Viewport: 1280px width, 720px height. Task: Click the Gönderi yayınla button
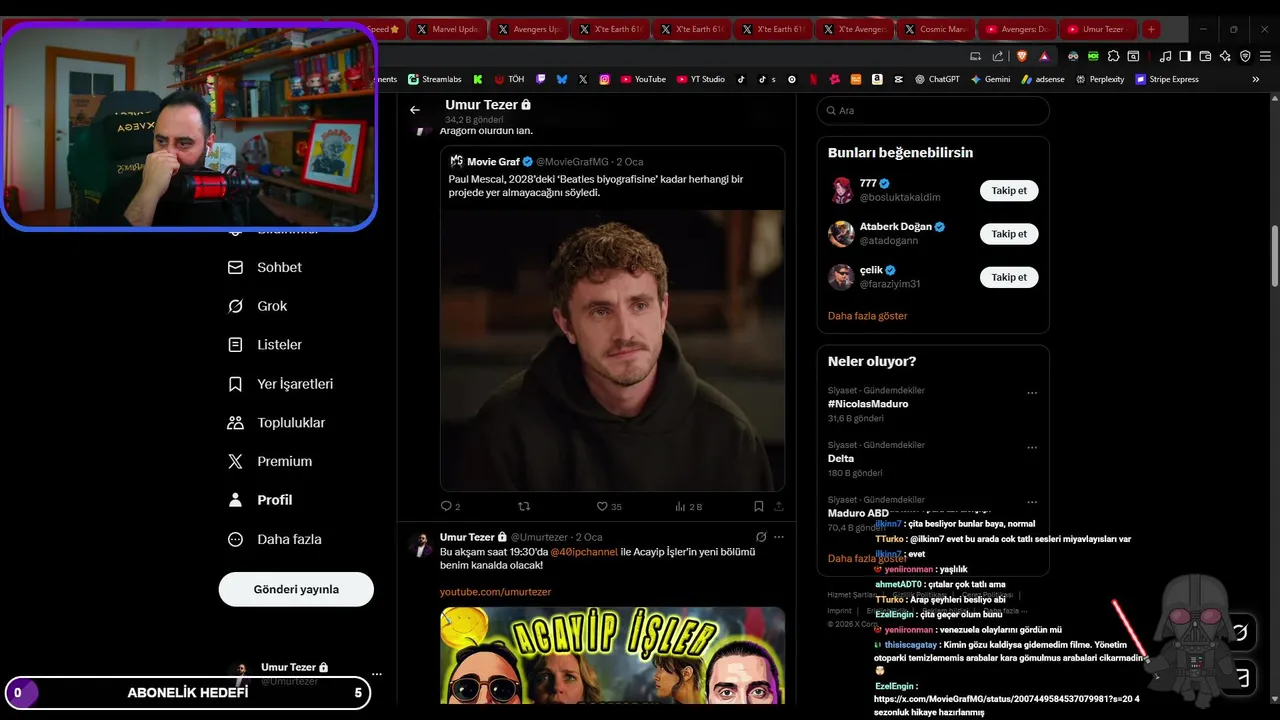click(296, 589)
